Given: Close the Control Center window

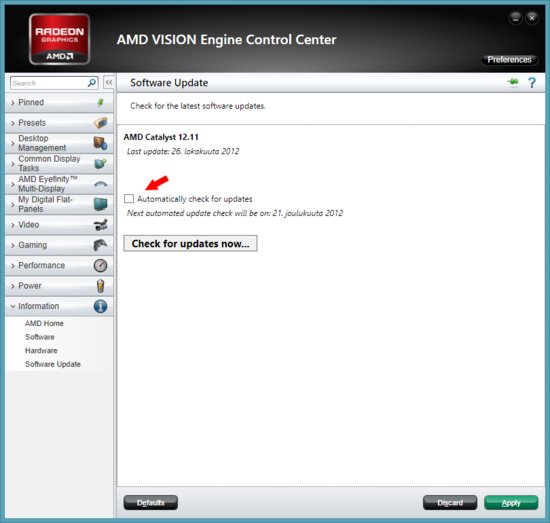Looking at the screenshot, I should coord(532,18).
